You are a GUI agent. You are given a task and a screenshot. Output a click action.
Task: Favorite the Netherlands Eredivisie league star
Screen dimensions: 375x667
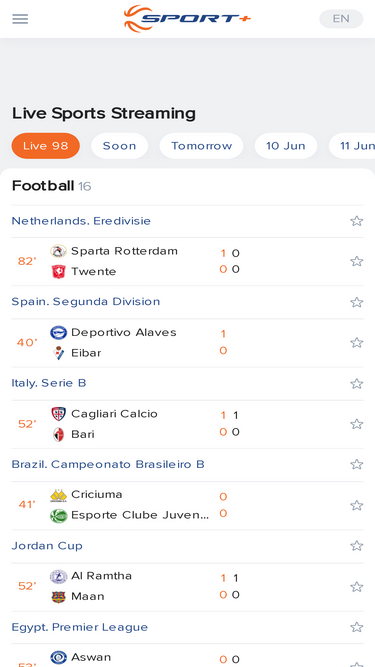pos(357,221)
